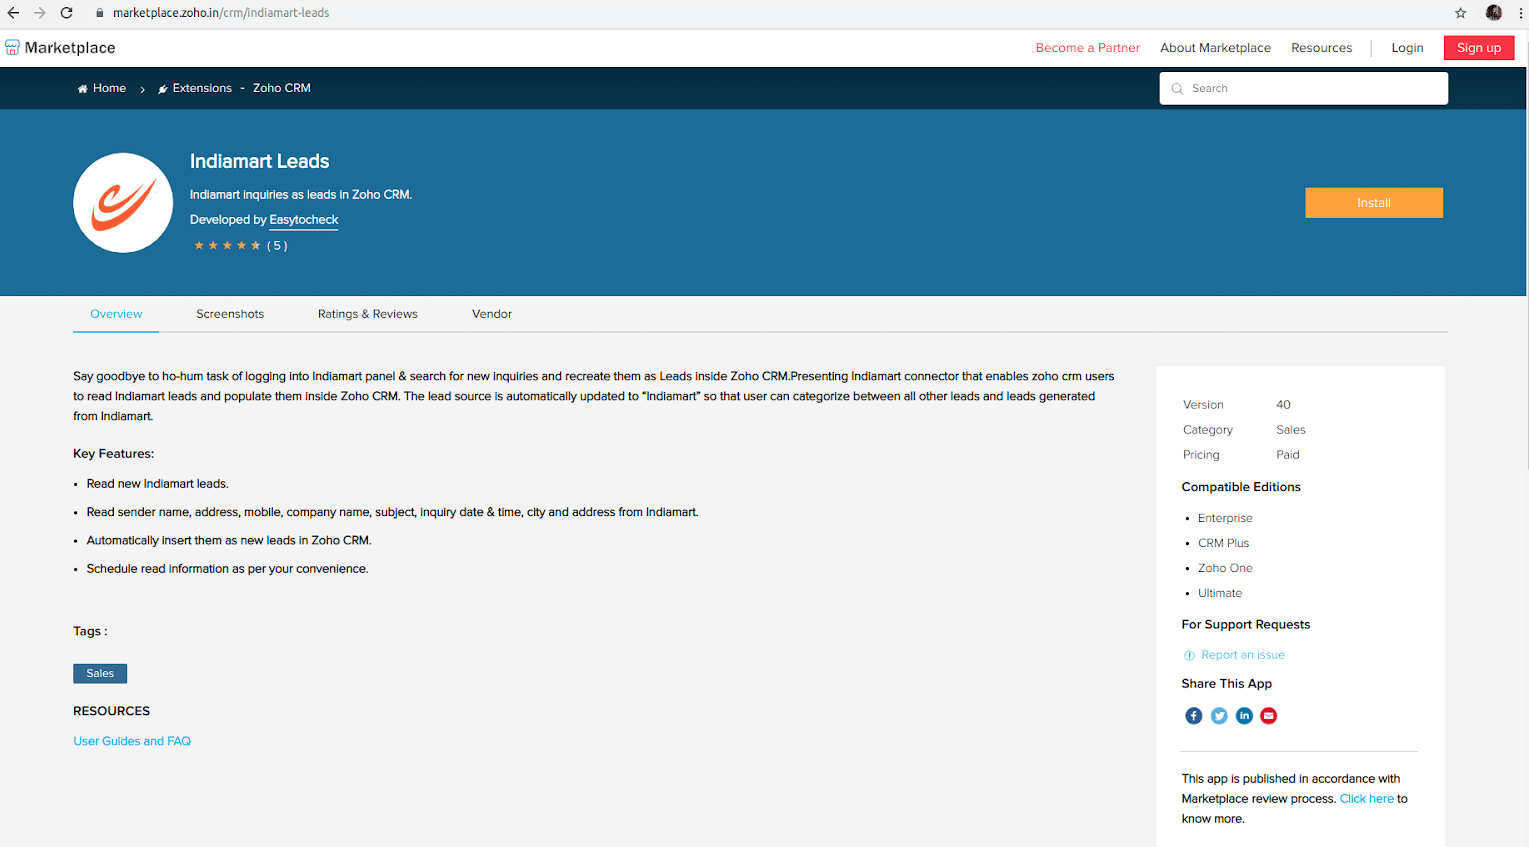Open the Easytocheck developer link
The image size is (1529, 847).
(304, 220)
